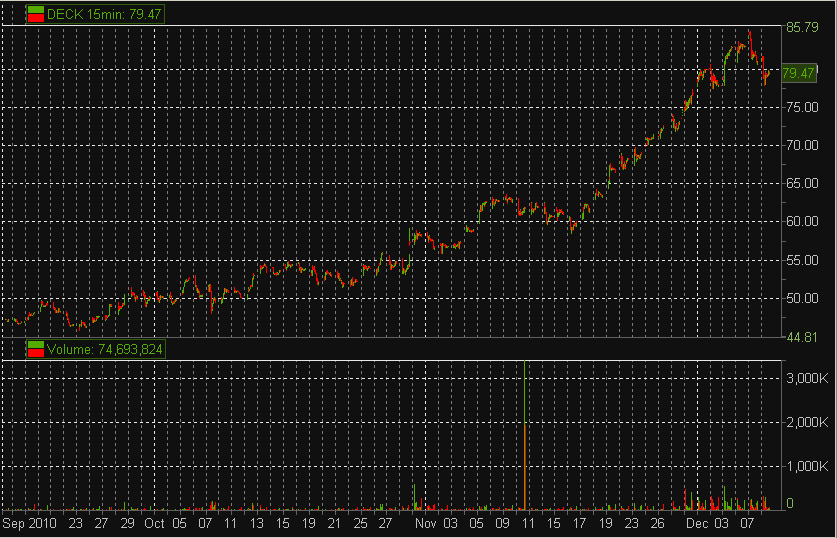837x538 pixels.
Task: Click the Oct month date label
Action: pos(155,523)
